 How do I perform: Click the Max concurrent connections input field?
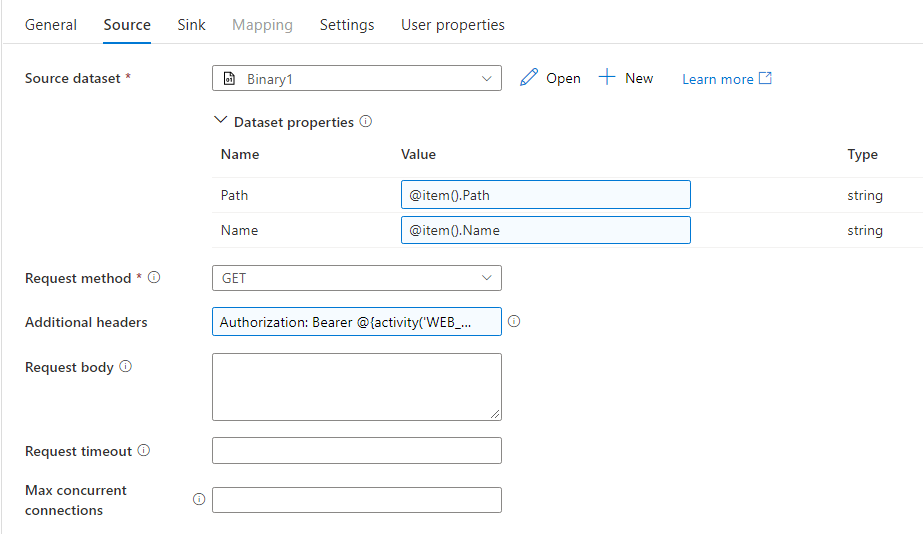[x=357, y=500]
